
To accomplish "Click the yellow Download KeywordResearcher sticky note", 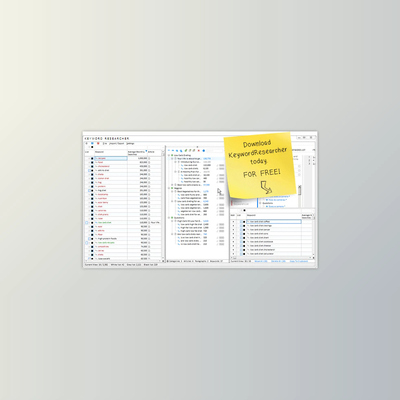I will coord(259,165).
